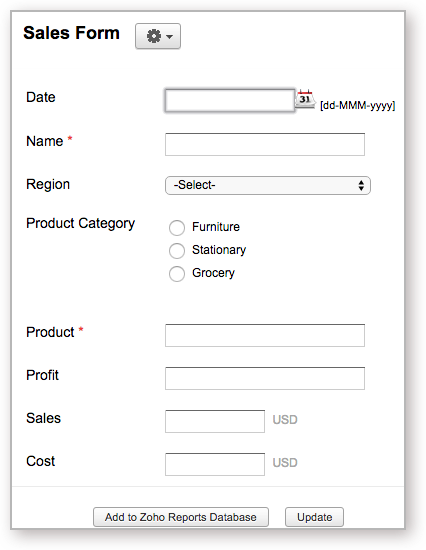
Task: Open the calendar date picker icon
Action: [x=305, y=99]
